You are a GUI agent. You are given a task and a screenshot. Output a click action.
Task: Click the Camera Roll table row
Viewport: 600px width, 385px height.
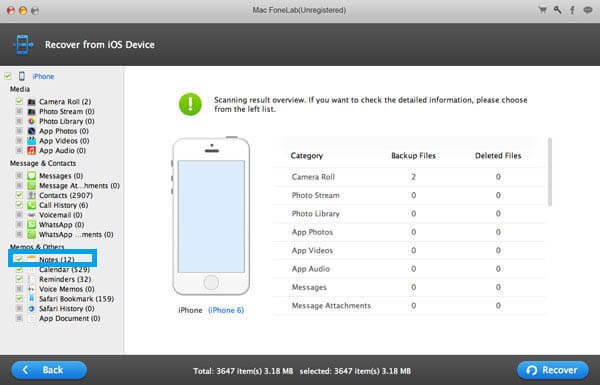[x=409, y=177]
